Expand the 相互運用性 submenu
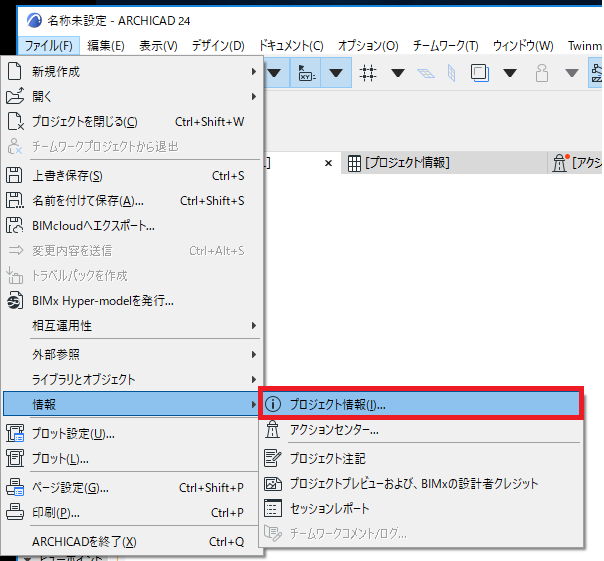This screenshot has height=561, width=604. [x=132, y=326]
